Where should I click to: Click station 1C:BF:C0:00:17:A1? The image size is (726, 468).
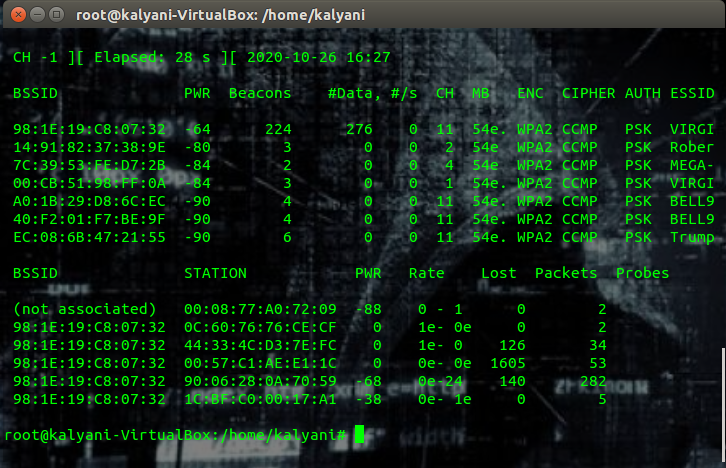click(x=260, y=399)
